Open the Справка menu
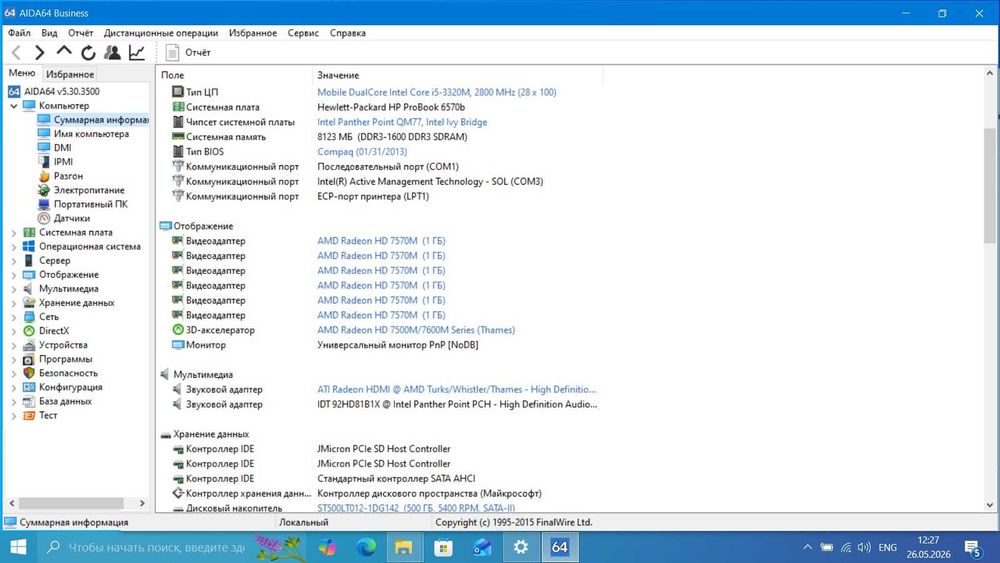The width and height of the screenshot is (1000, 563). [348, 33]
